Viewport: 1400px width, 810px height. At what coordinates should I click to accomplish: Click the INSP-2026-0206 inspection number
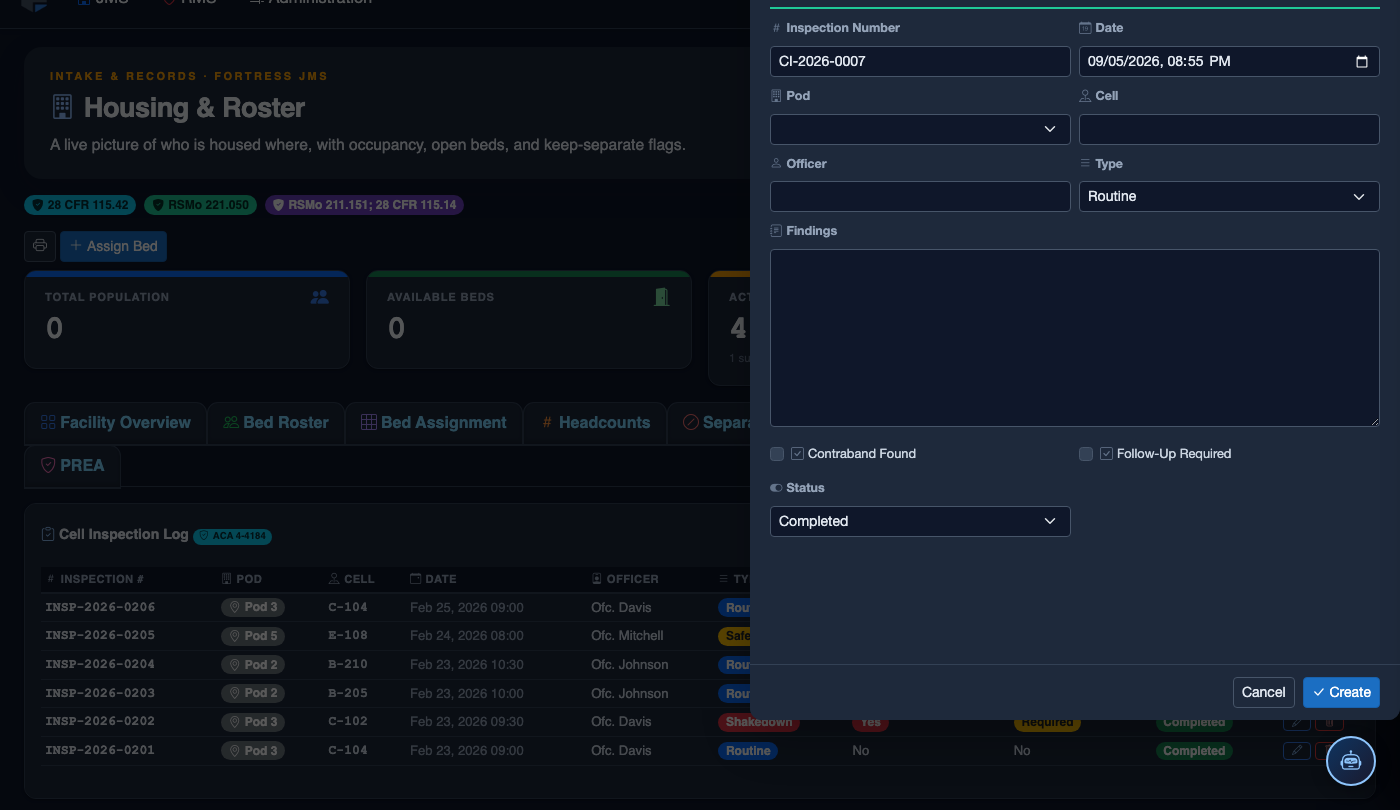[100, 607]
